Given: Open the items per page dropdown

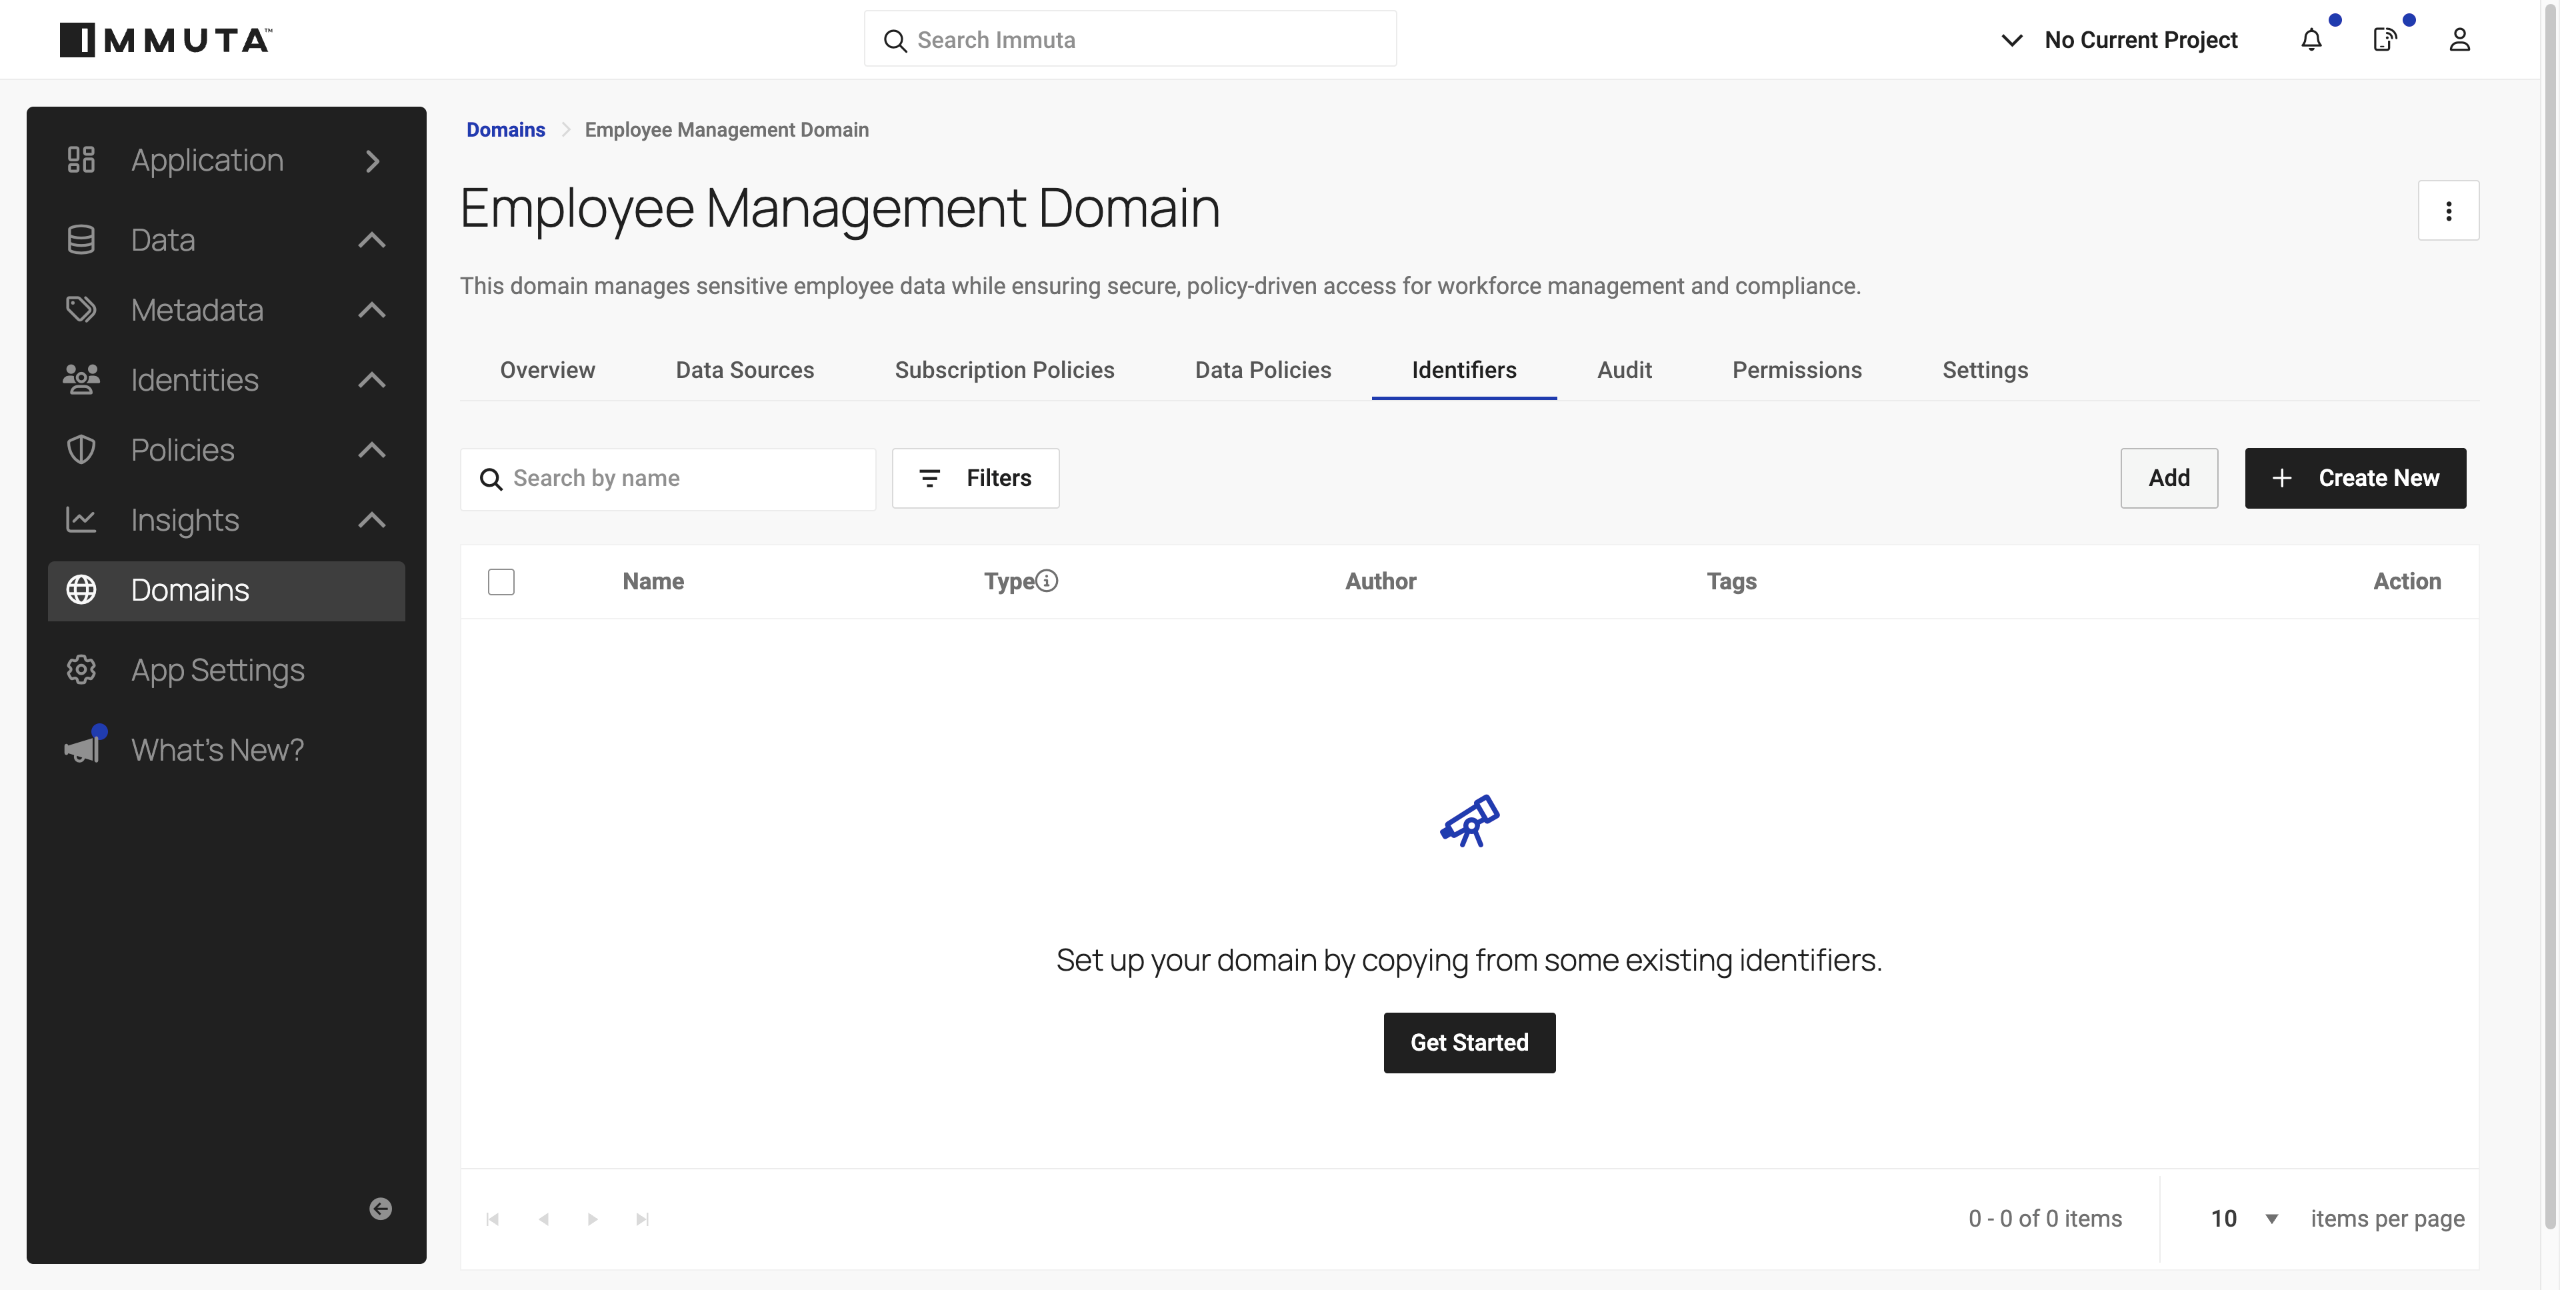Looking at the screenshot, I should tap(2244, 1219).
